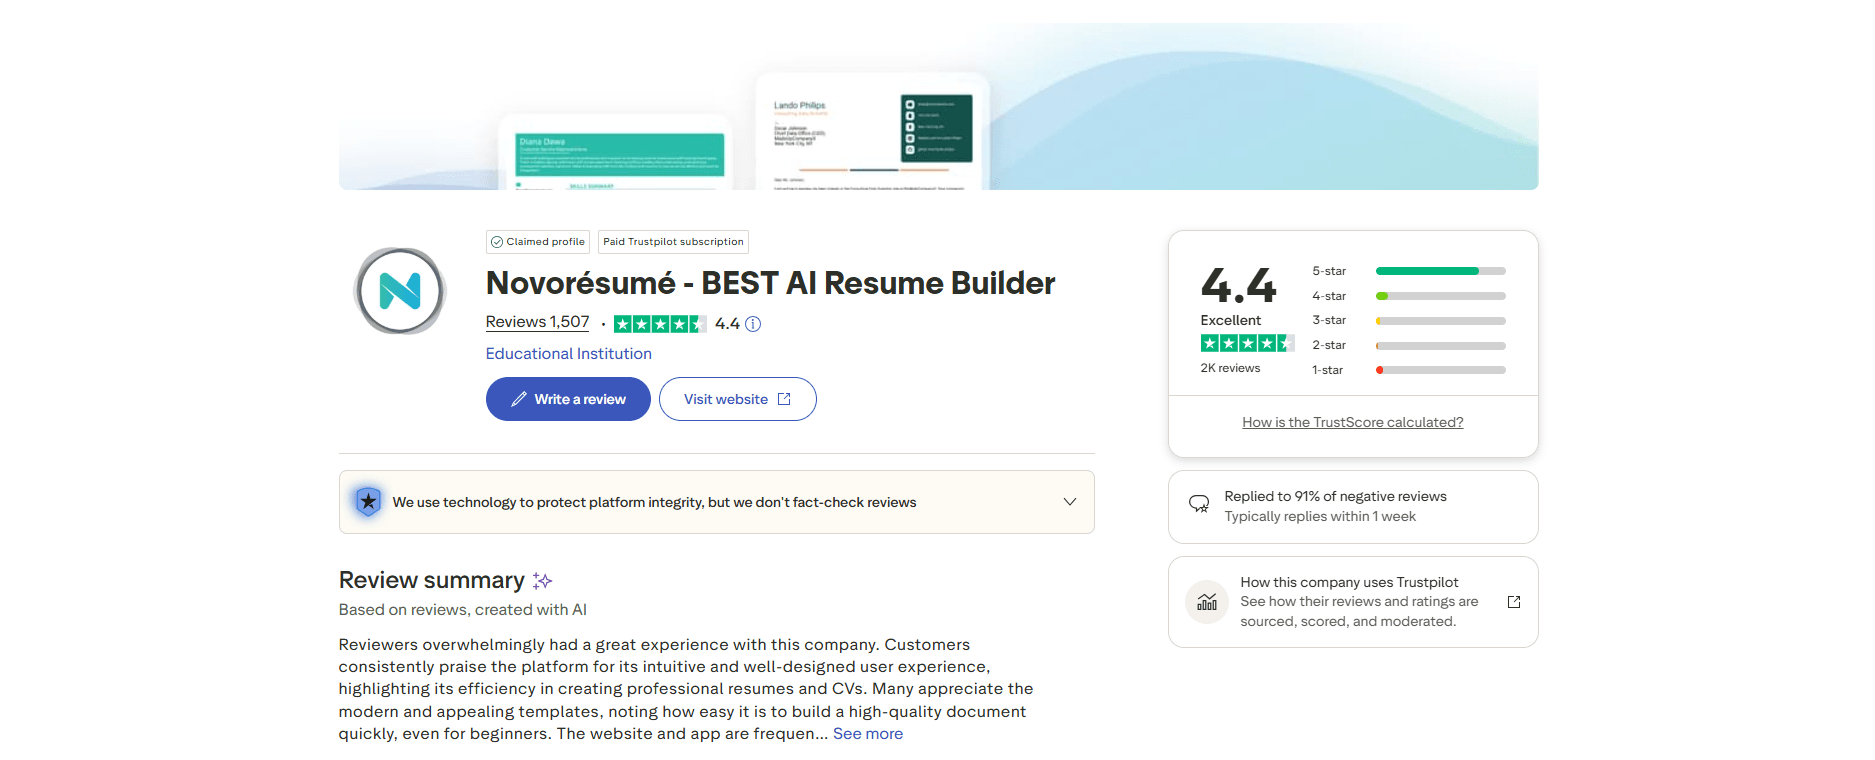Expand summary with See more link
1875x760 pixels.
click(x=868, y=734)
